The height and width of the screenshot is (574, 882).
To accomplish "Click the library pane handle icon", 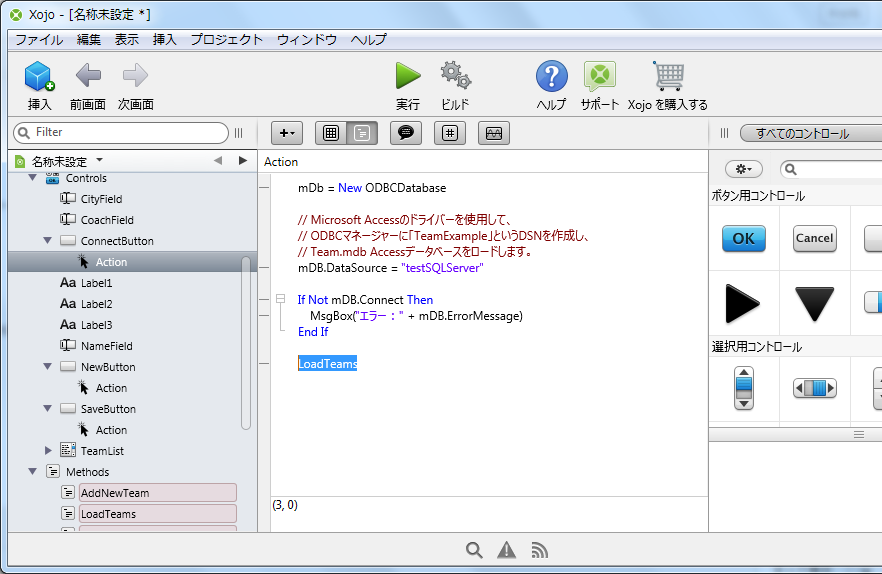I will [x=724, y=133].
